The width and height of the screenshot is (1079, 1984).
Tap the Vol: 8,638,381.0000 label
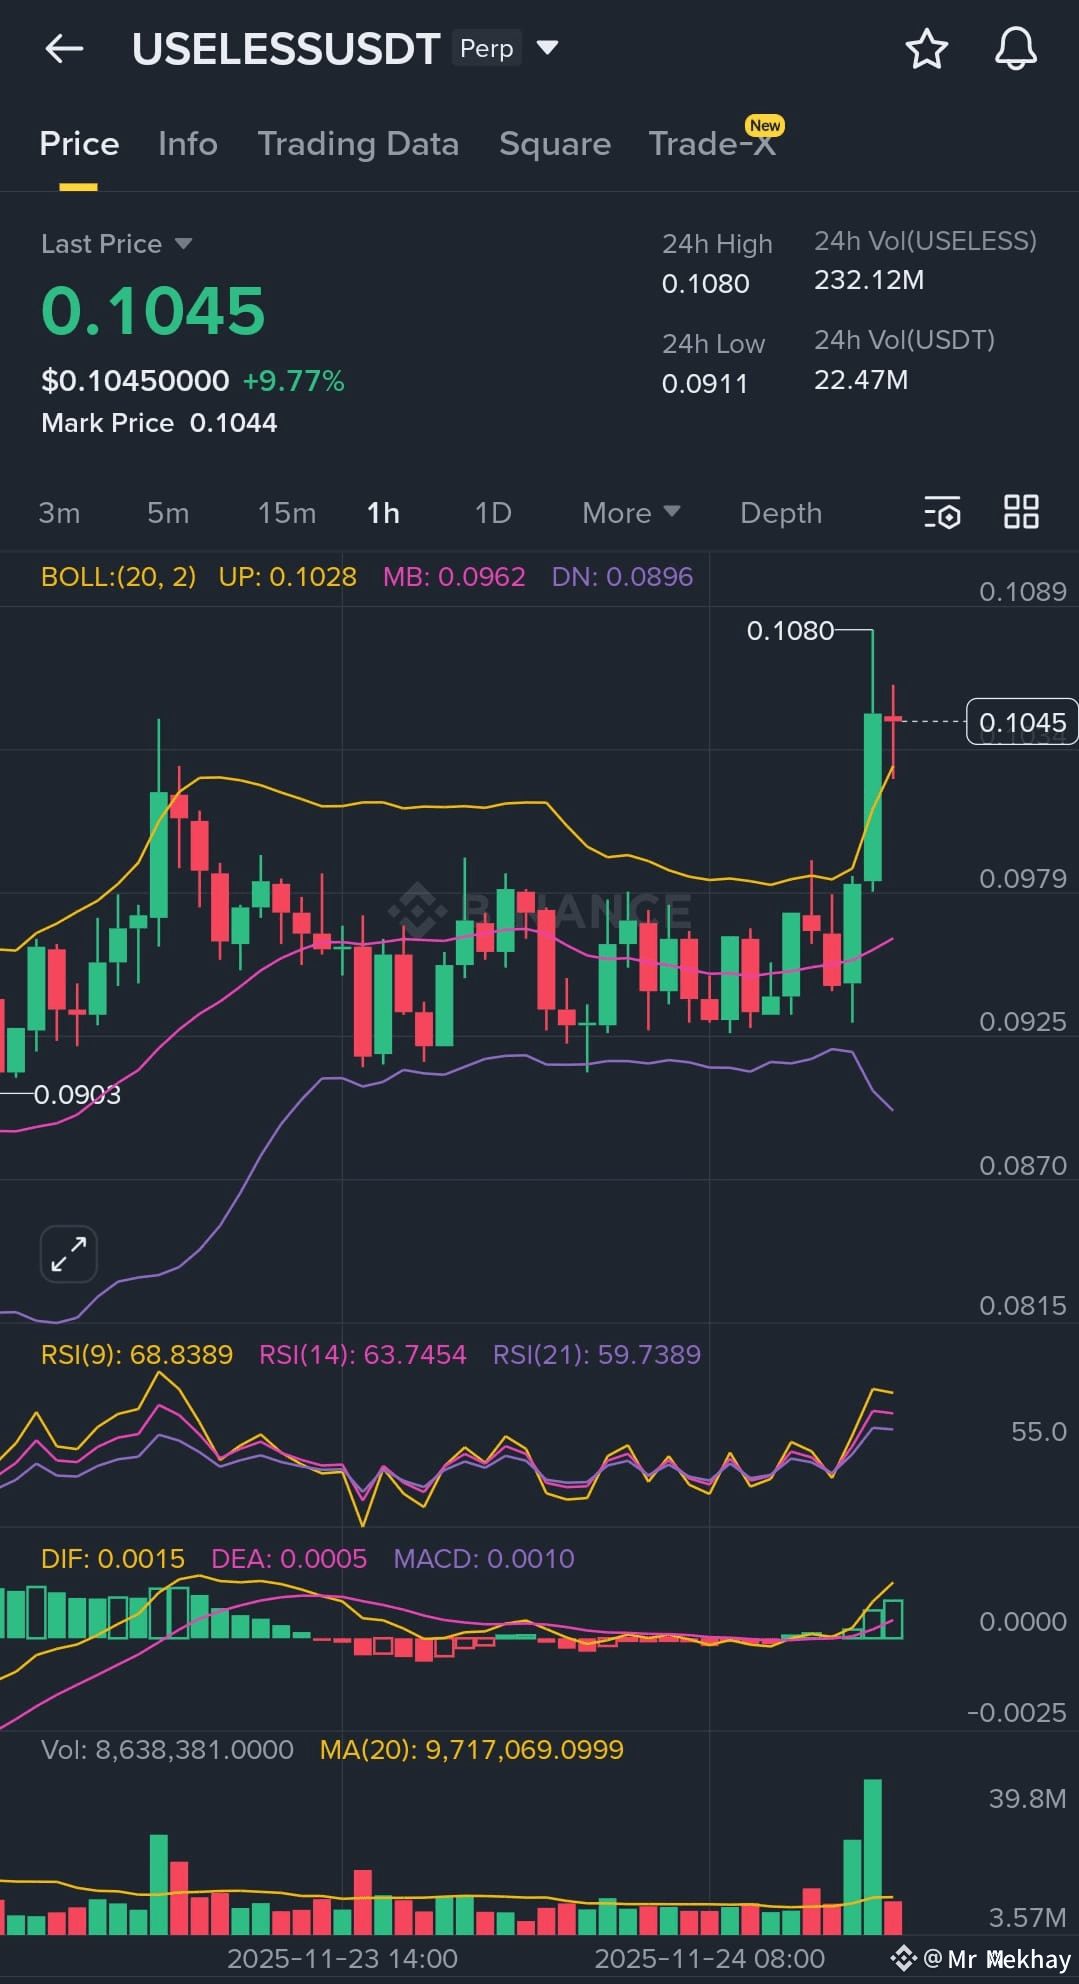point(167,1750)
